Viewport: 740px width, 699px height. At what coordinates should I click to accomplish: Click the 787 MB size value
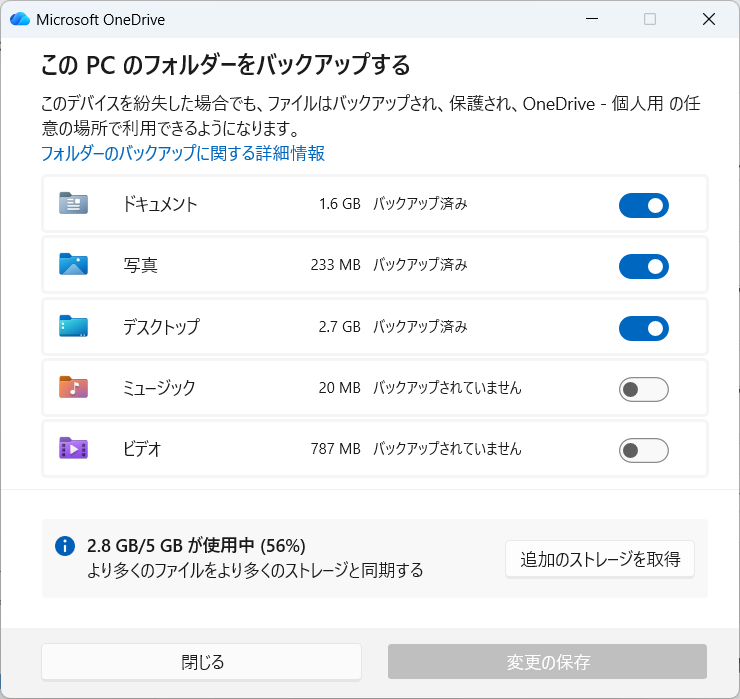[336, 448]
